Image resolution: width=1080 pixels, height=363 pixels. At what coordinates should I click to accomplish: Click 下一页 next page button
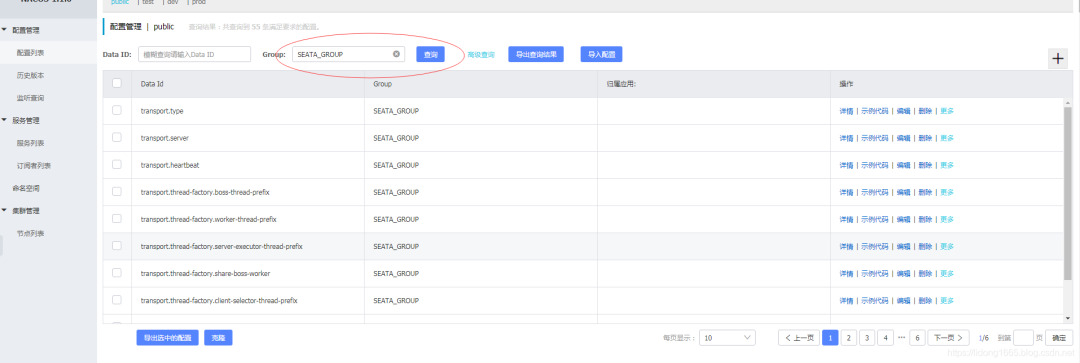coord(948,338)
